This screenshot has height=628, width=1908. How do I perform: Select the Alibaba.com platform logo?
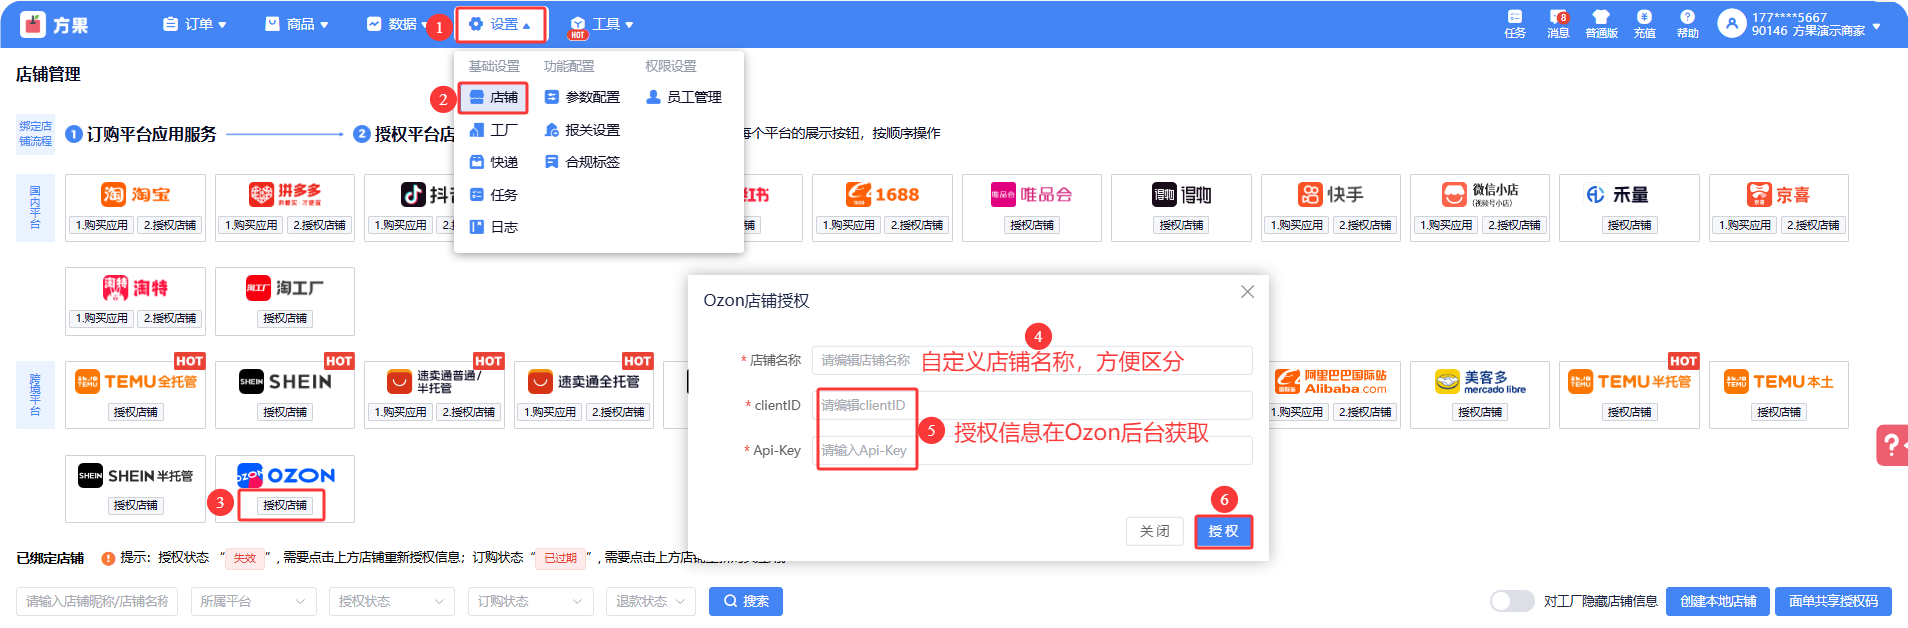pyautogui.click(x=1330, y=381)
